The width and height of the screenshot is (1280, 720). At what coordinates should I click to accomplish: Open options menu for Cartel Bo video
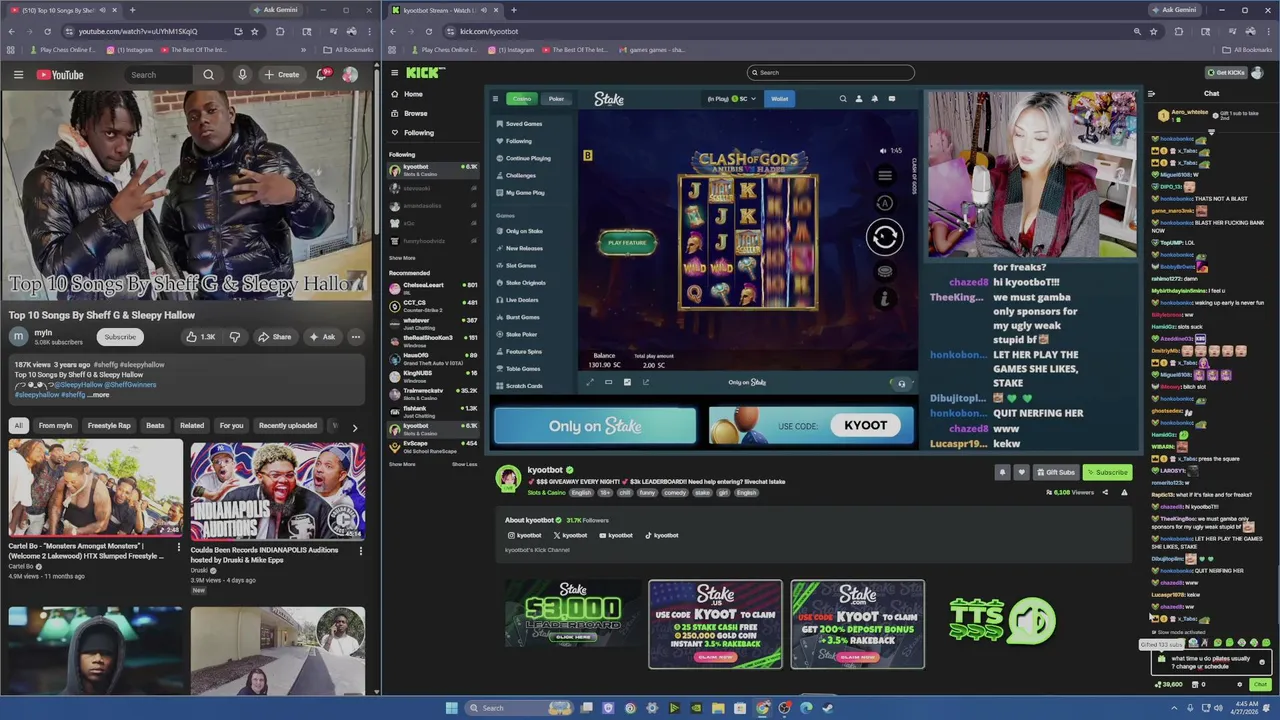pos(179,547)
